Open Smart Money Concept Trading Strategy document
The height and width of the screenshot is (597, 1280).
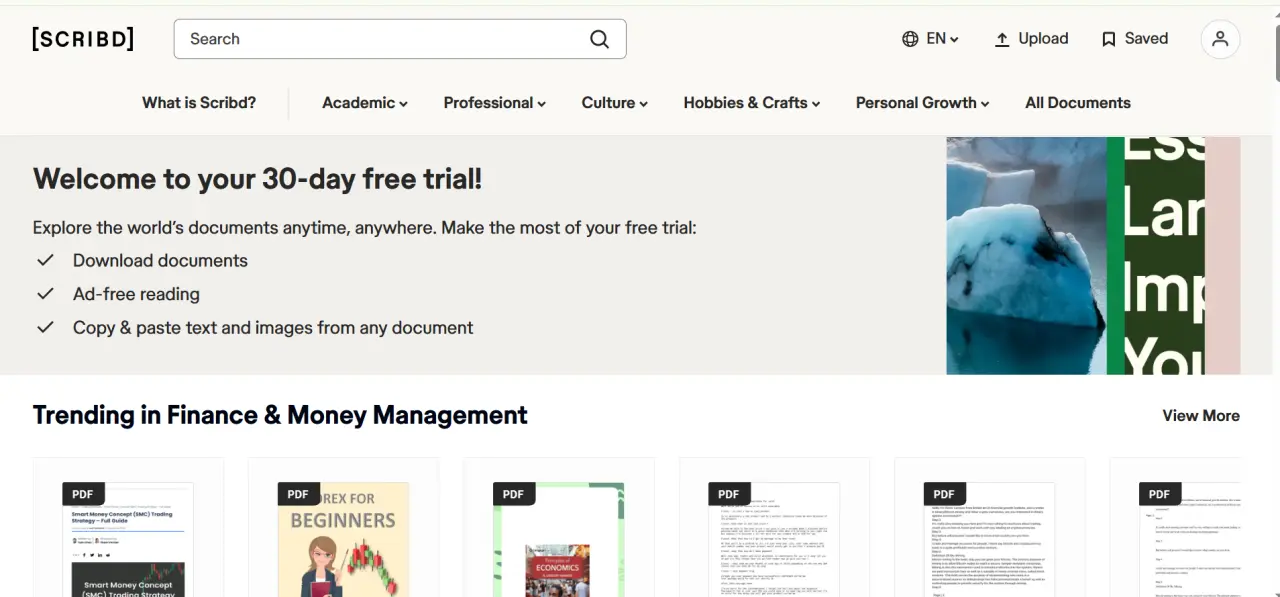(128, 540)
